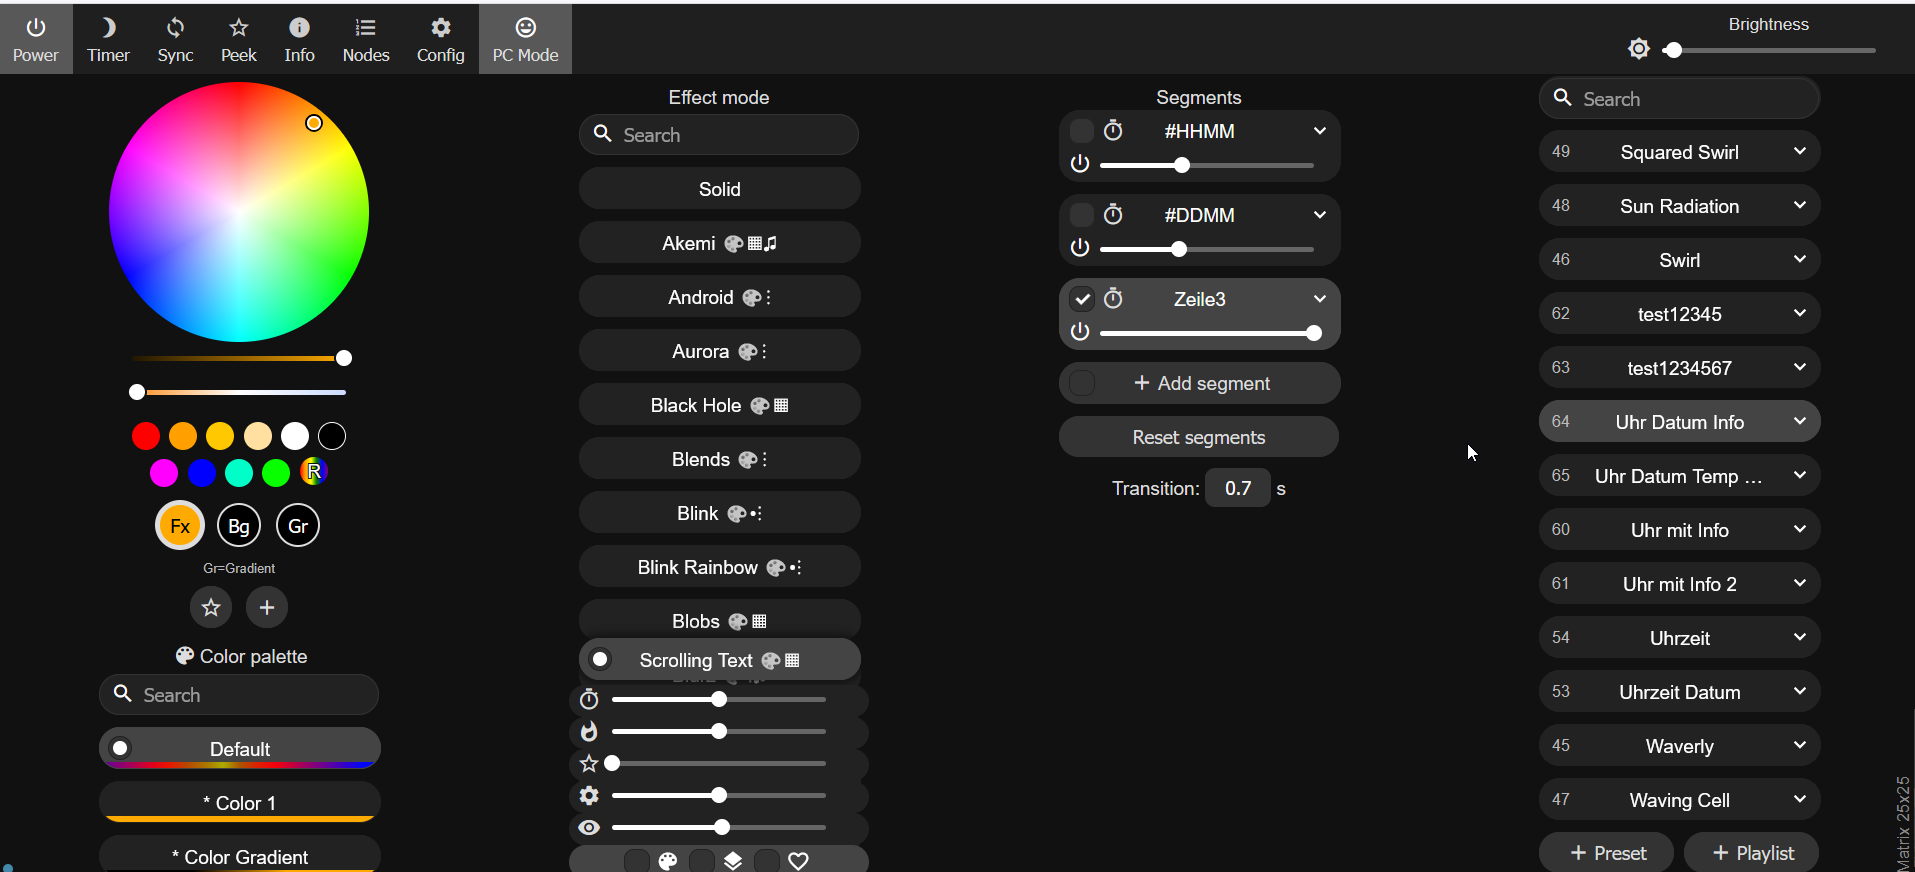The image size is (1915, 872).
Task: Expand Uhr Datum Info preset dropdown
Action: (x=1799, y=422)
